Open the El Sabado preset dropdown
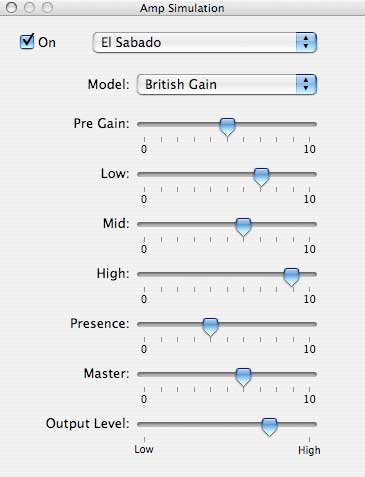The width and height of the screenshot is (365, 477). click(205, 42)
